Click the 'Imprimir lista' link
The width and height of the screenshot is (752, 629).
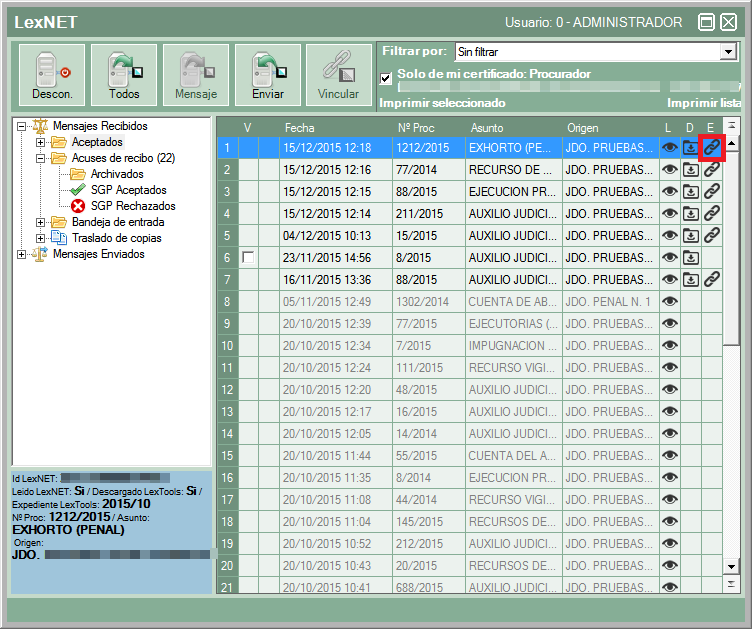click(x=703, y=103)
